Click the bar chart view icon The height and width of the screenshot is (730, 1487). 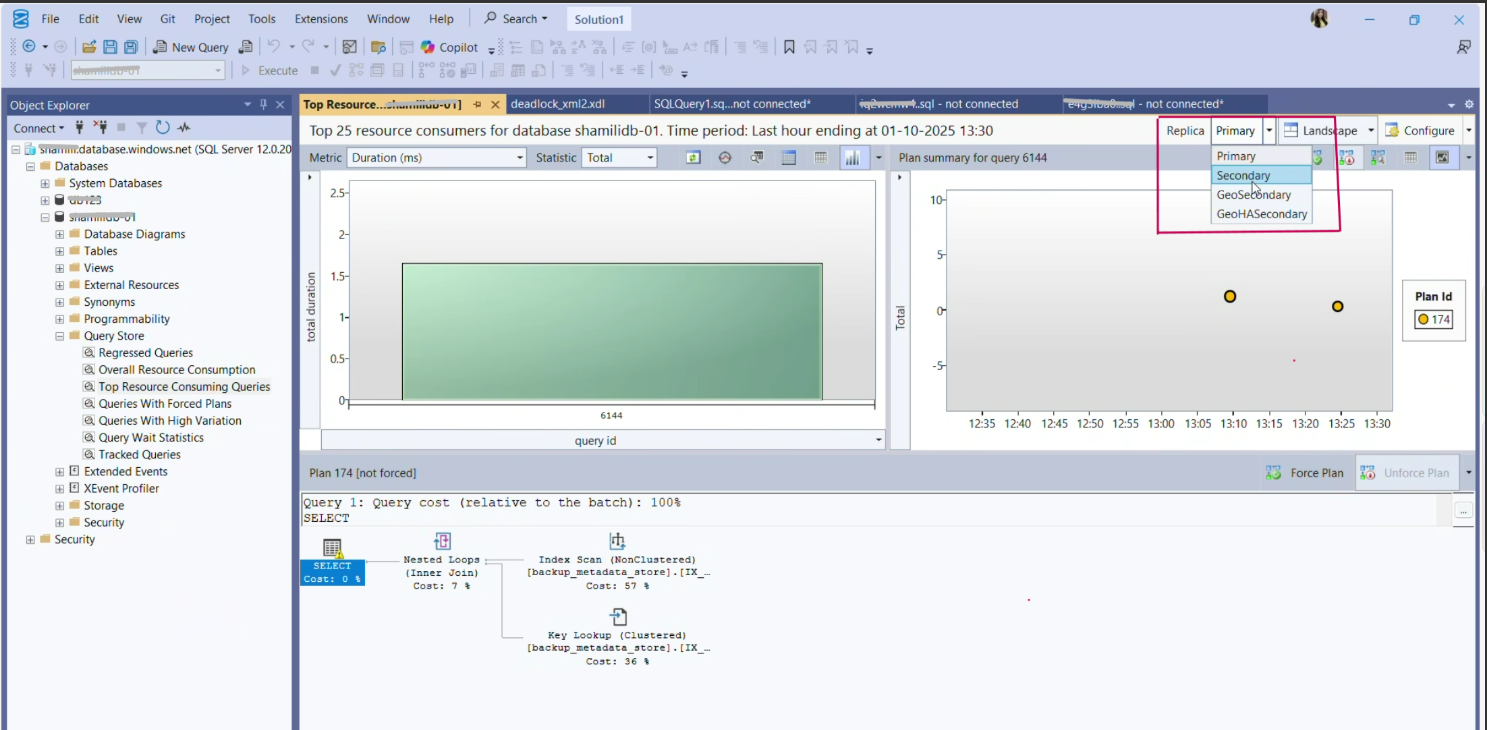853,158
